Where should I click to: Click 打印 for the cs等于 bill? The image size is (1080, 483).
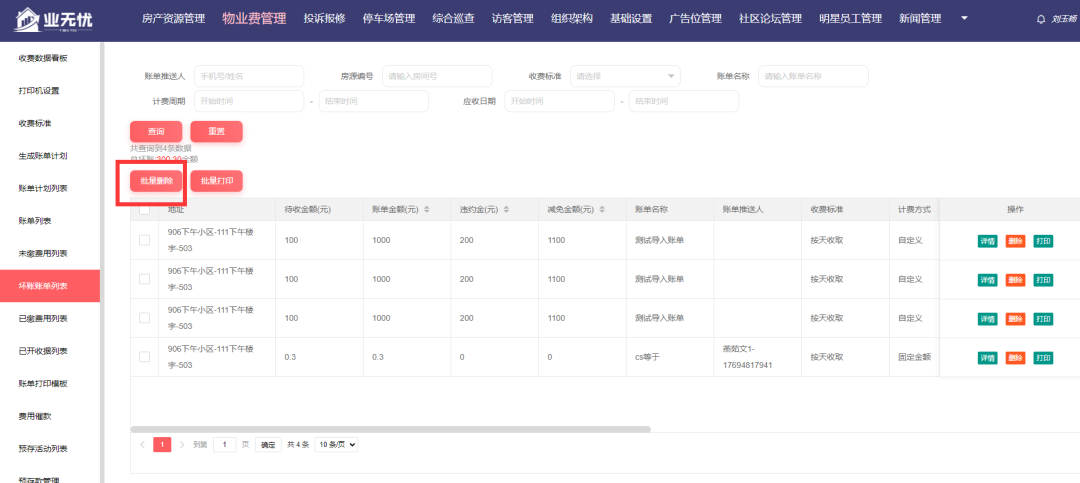click(x=1043, y=358)
